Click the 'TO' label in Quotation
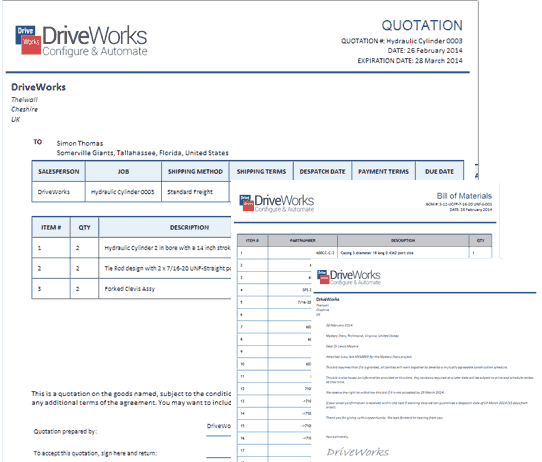This screenshot has width=542, height=462. [x=38, y=142]
